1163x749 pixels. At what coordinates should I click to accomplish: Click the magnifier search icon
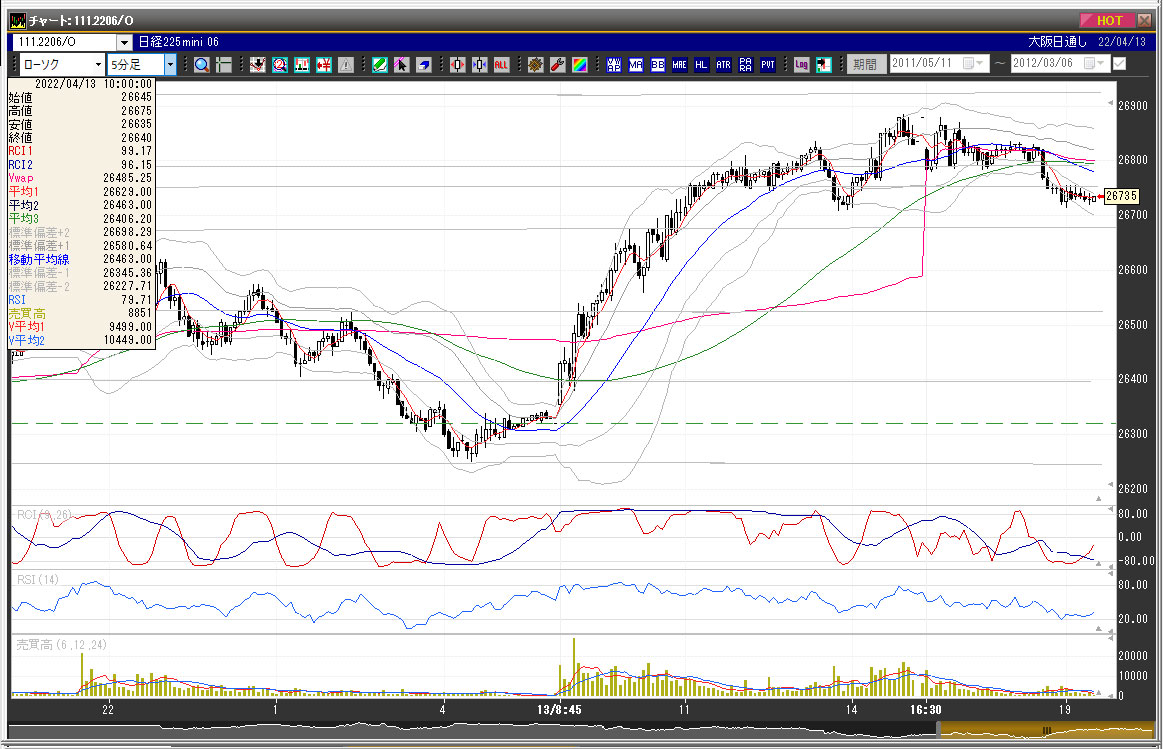click(x=202, y=65)
